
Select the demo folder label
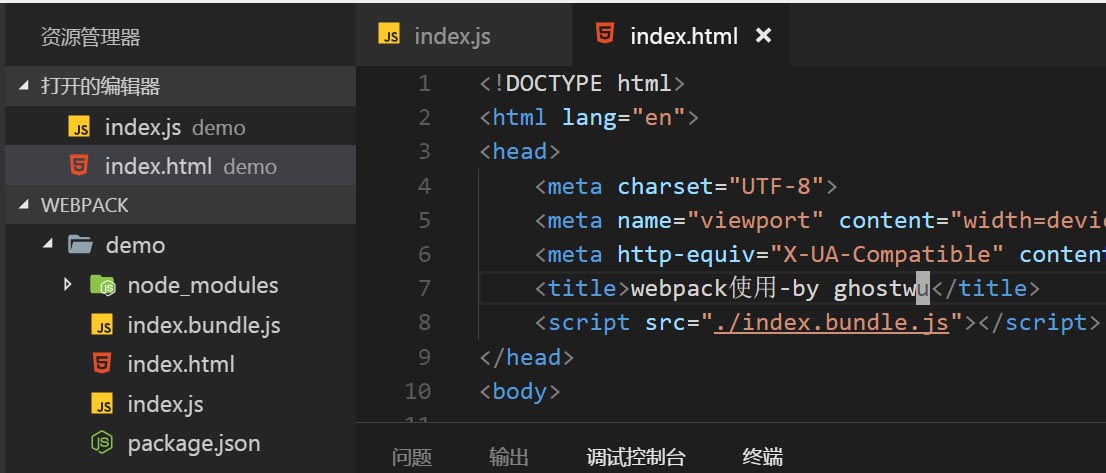click(x=135, y=245)
